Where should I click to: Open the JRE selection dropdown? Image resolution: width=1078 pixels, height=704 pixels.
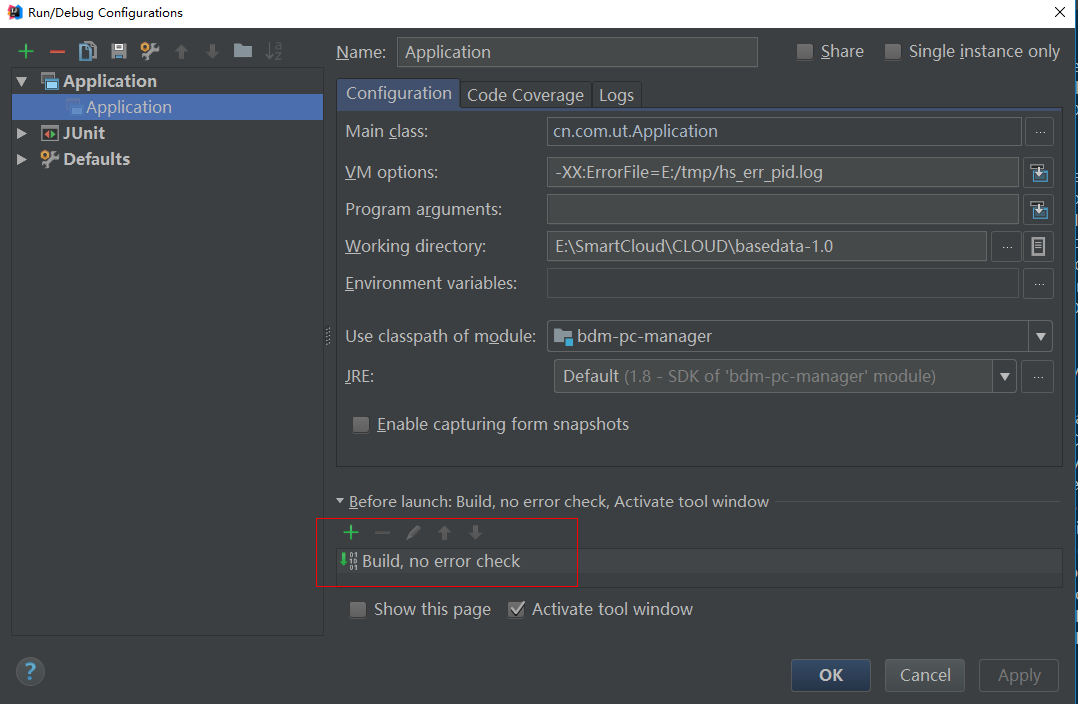coord(1004,376)
